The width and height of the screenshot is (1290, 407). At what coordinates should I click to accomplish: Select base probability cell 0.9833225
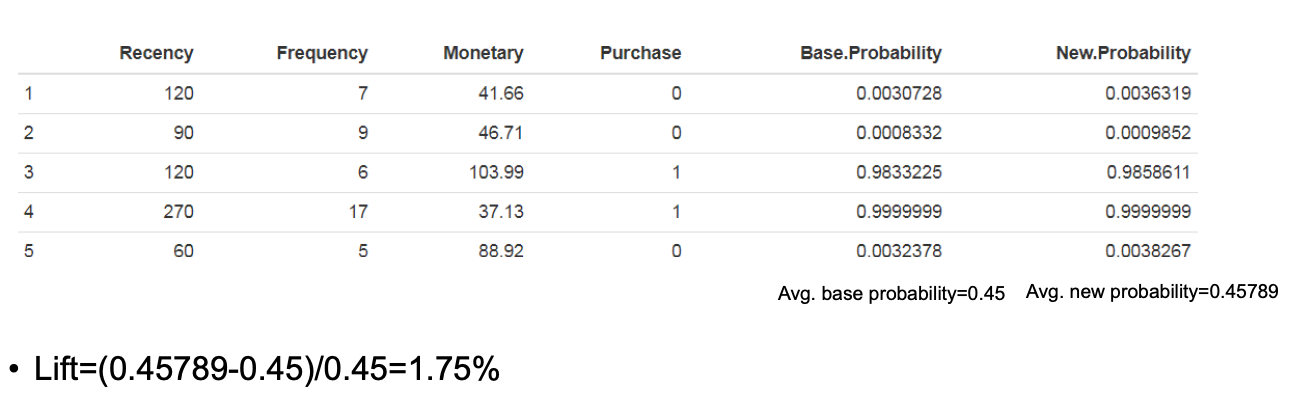point(899,173)
